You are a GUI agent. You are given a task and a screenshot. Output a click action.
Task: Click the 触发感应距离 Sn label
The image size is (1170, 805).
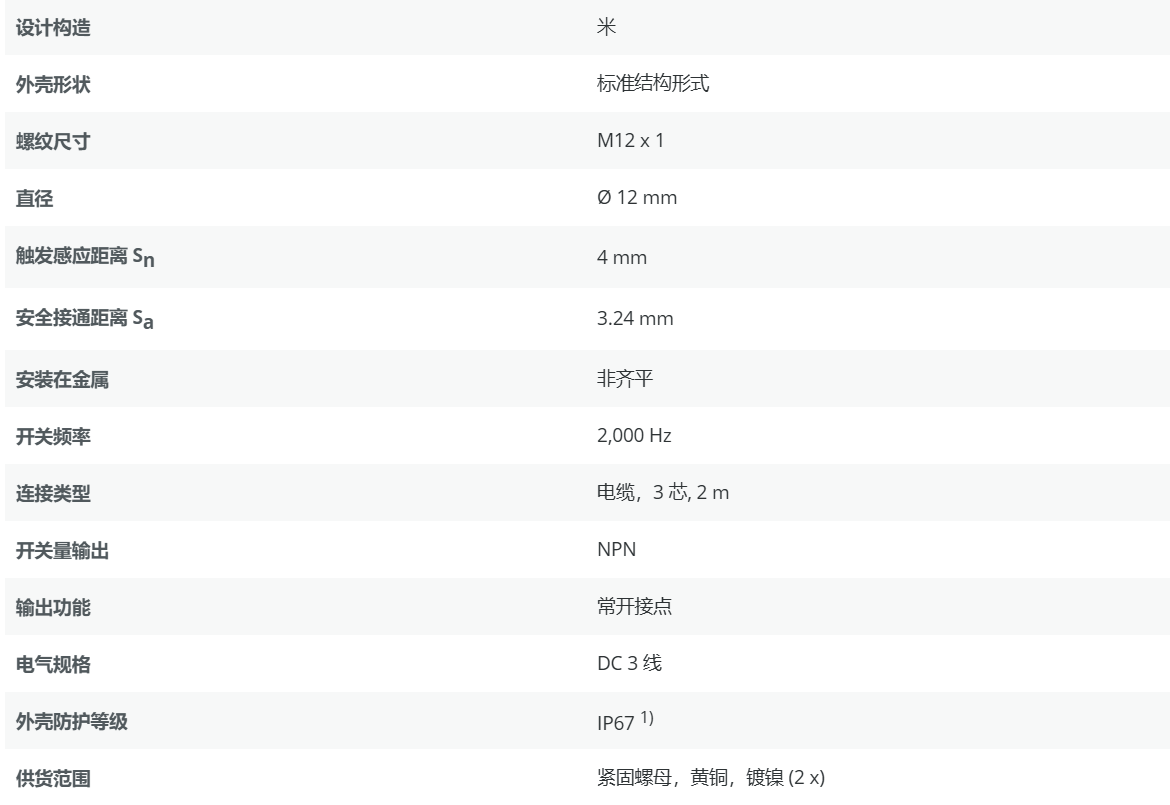pos(86,258)
